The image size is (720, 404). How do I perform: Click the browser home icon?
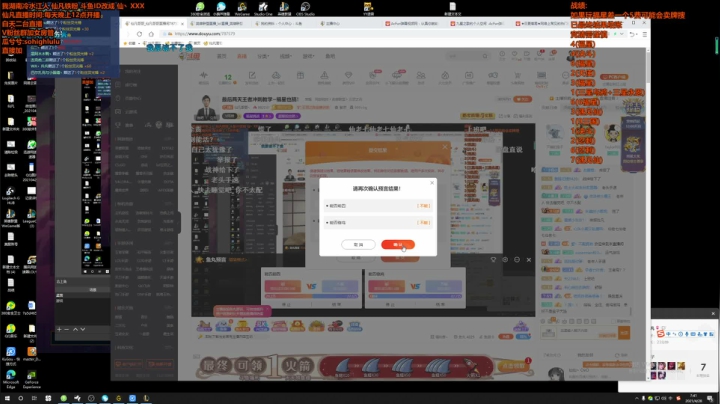pyautogui.click(x=151, y=34)
